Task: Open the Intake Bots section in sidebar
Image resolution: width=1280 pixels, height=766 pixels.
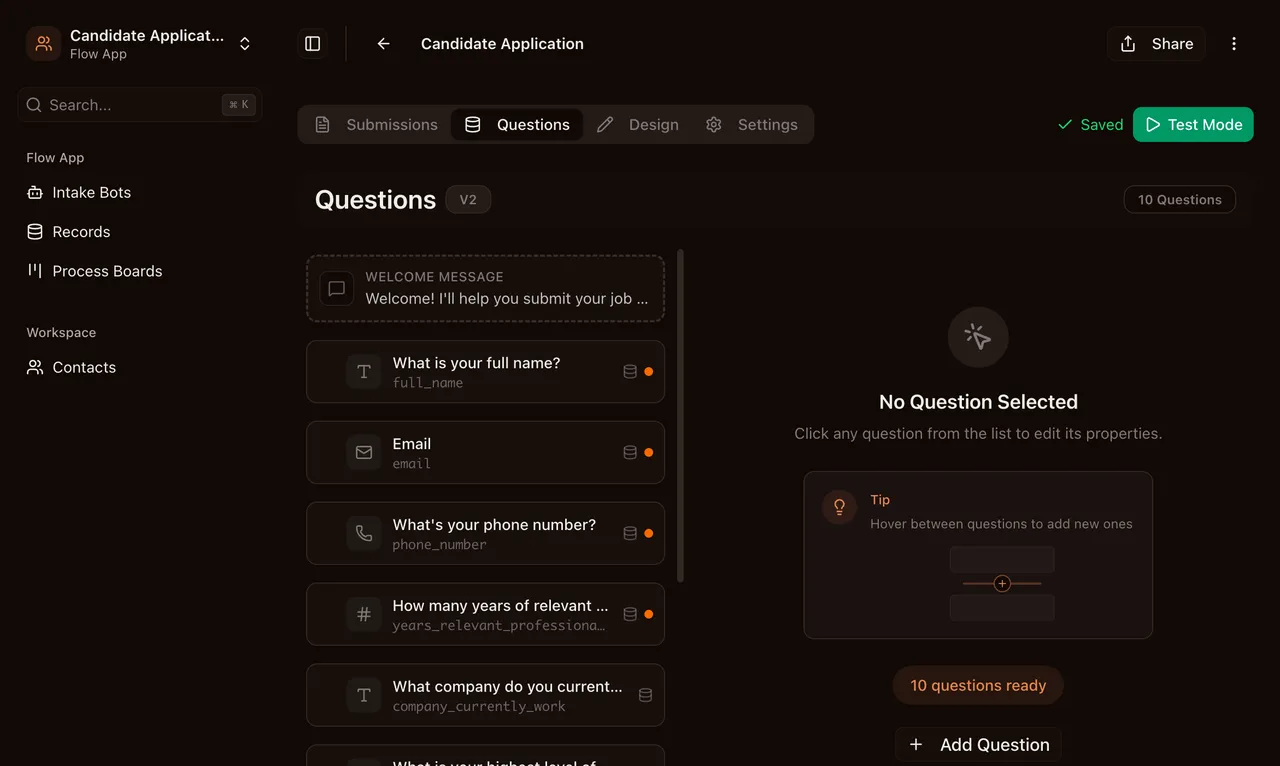Action: click(91, 192)
